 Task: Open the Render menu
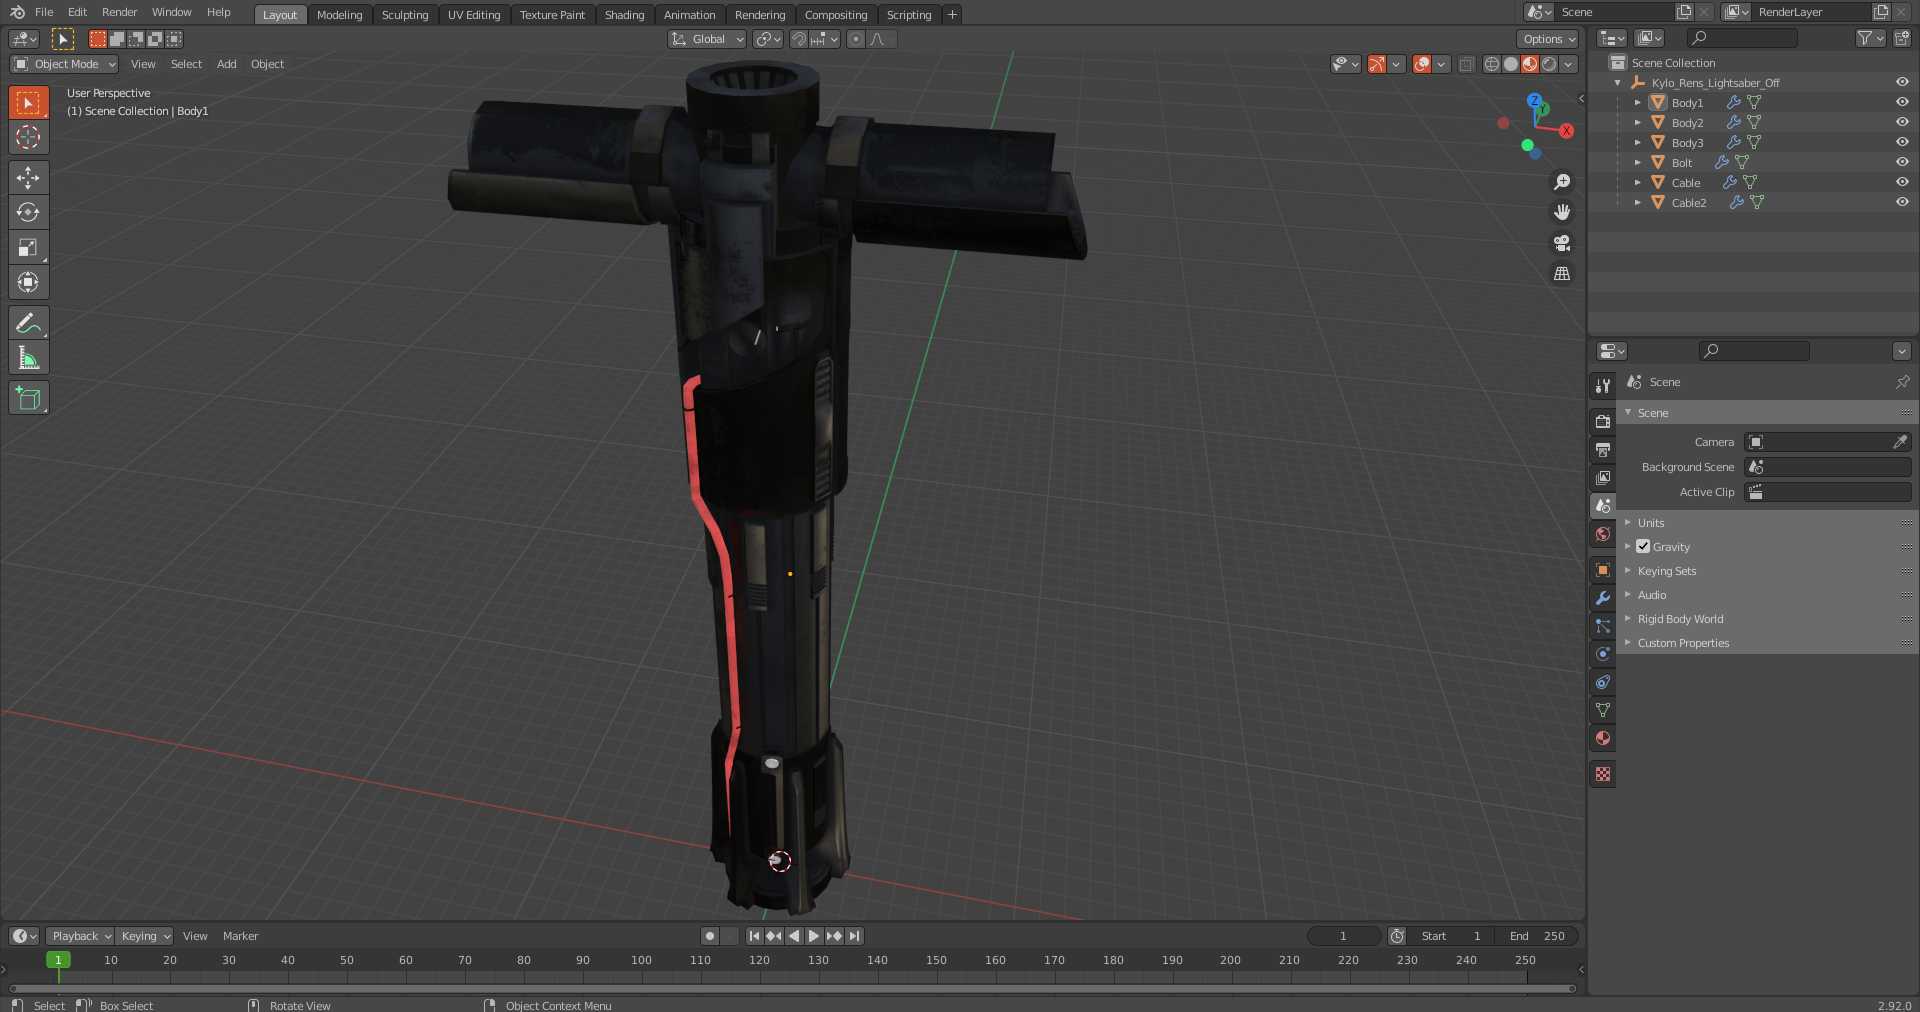[x=119, y=12]
